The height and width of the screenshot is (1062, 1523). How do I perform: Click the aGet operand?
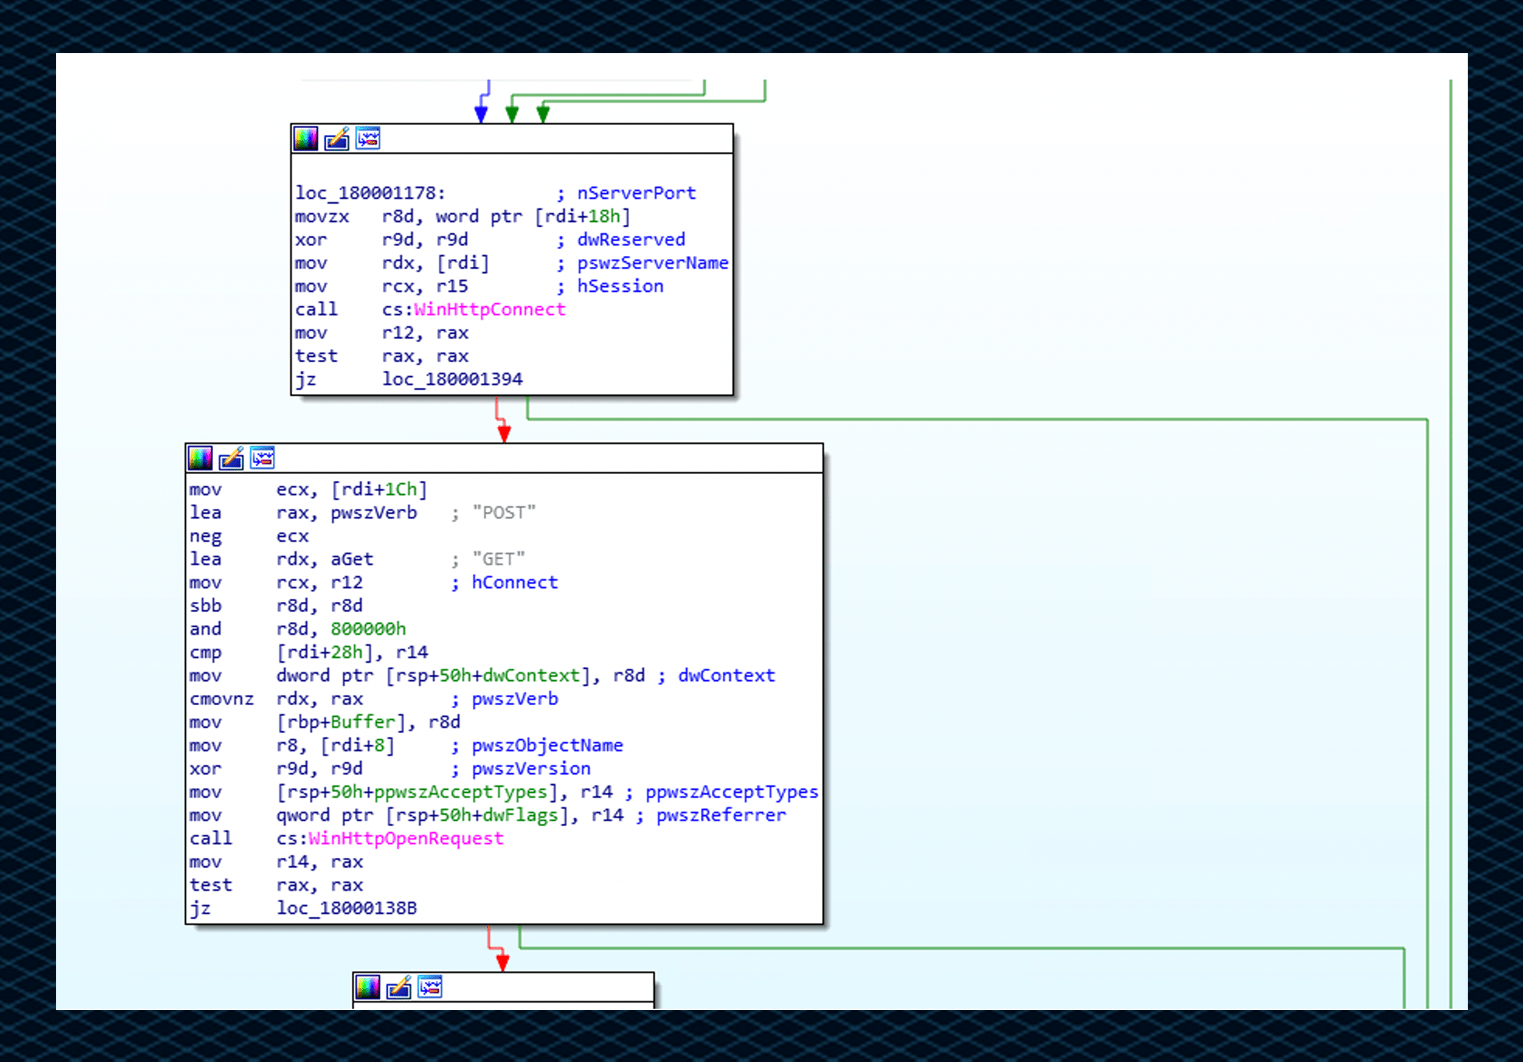pos(352,559)
